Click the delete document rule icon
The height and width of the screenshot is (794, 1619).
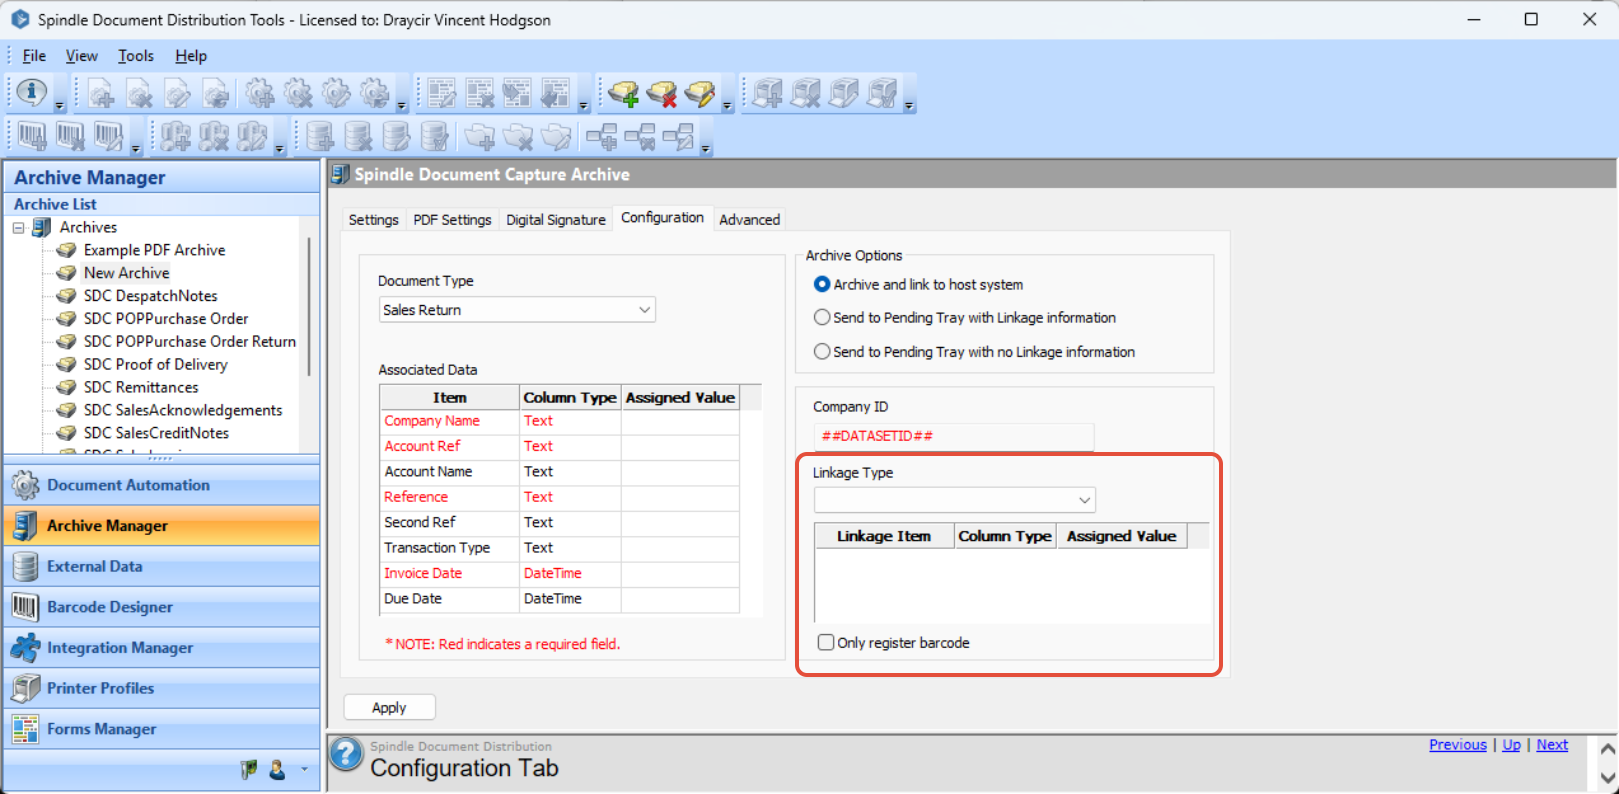(139, 94)
